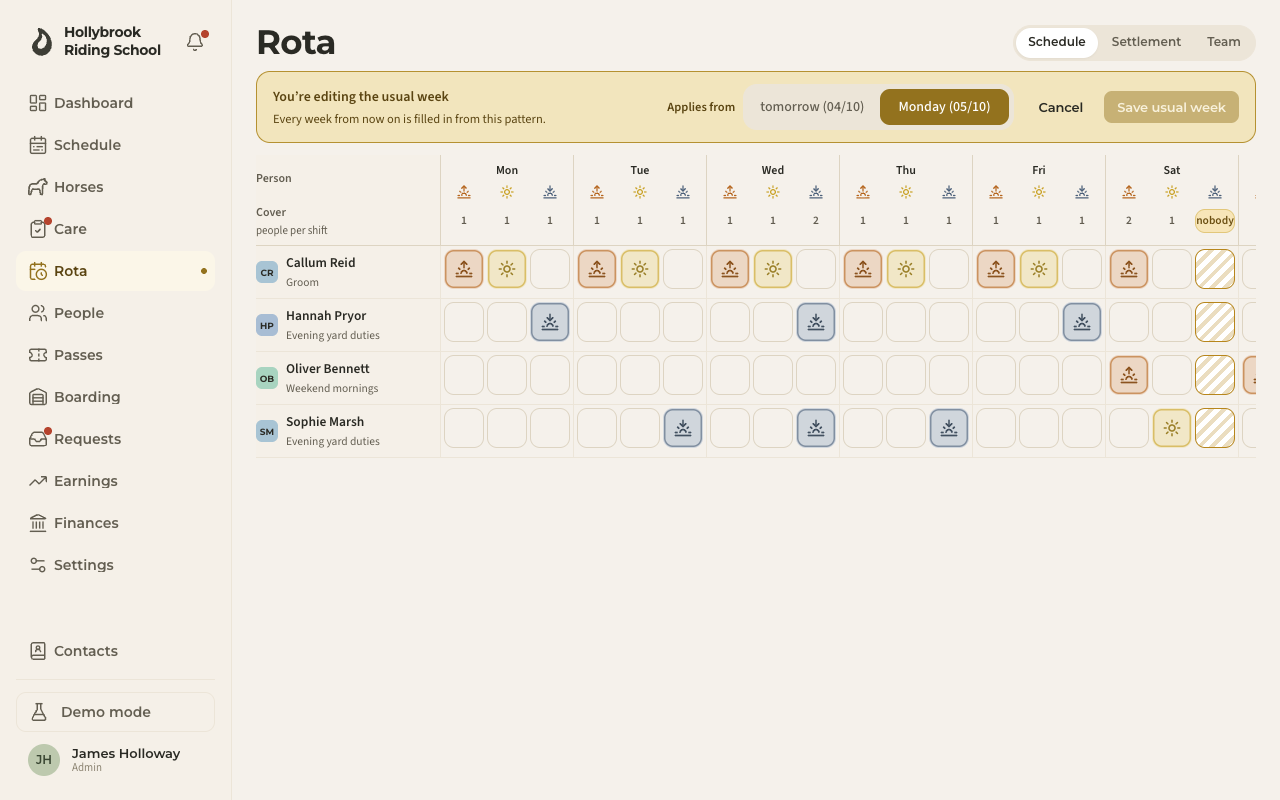Screen dimensions: 1280x800
Task: Open the Care section
Action: [115, 229]
